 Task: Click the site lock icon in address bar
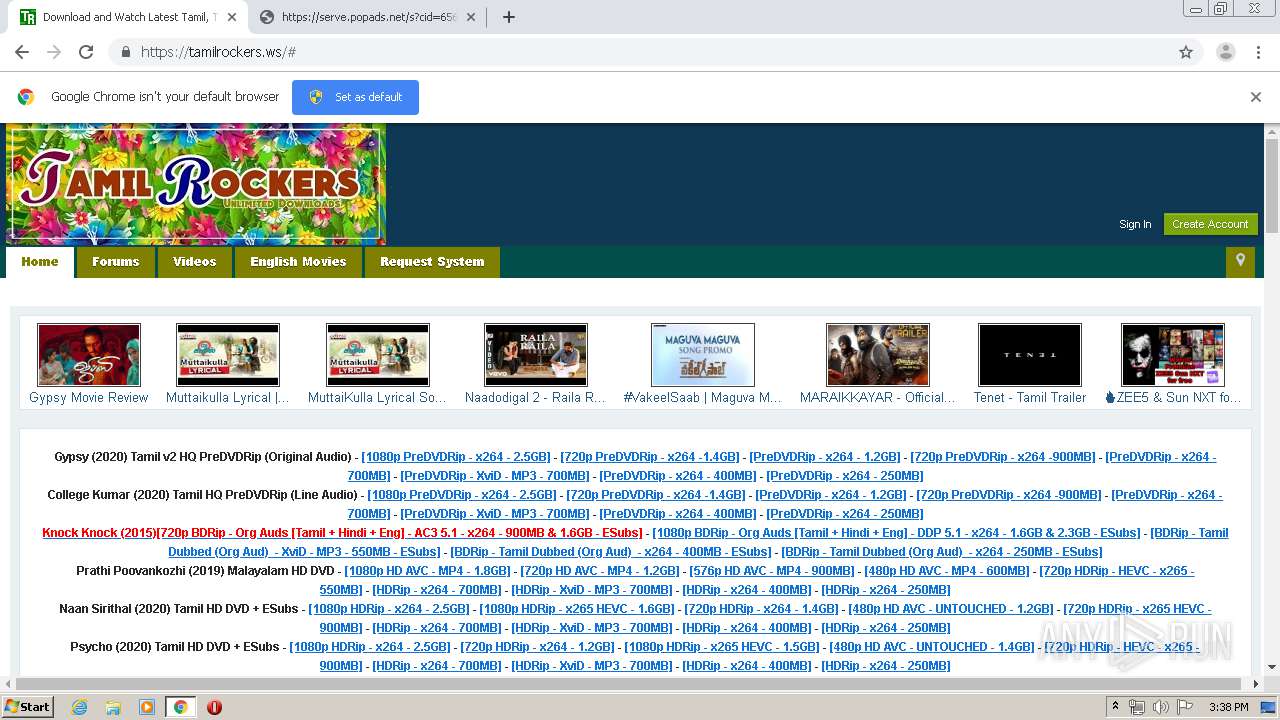tap(125, 52)
